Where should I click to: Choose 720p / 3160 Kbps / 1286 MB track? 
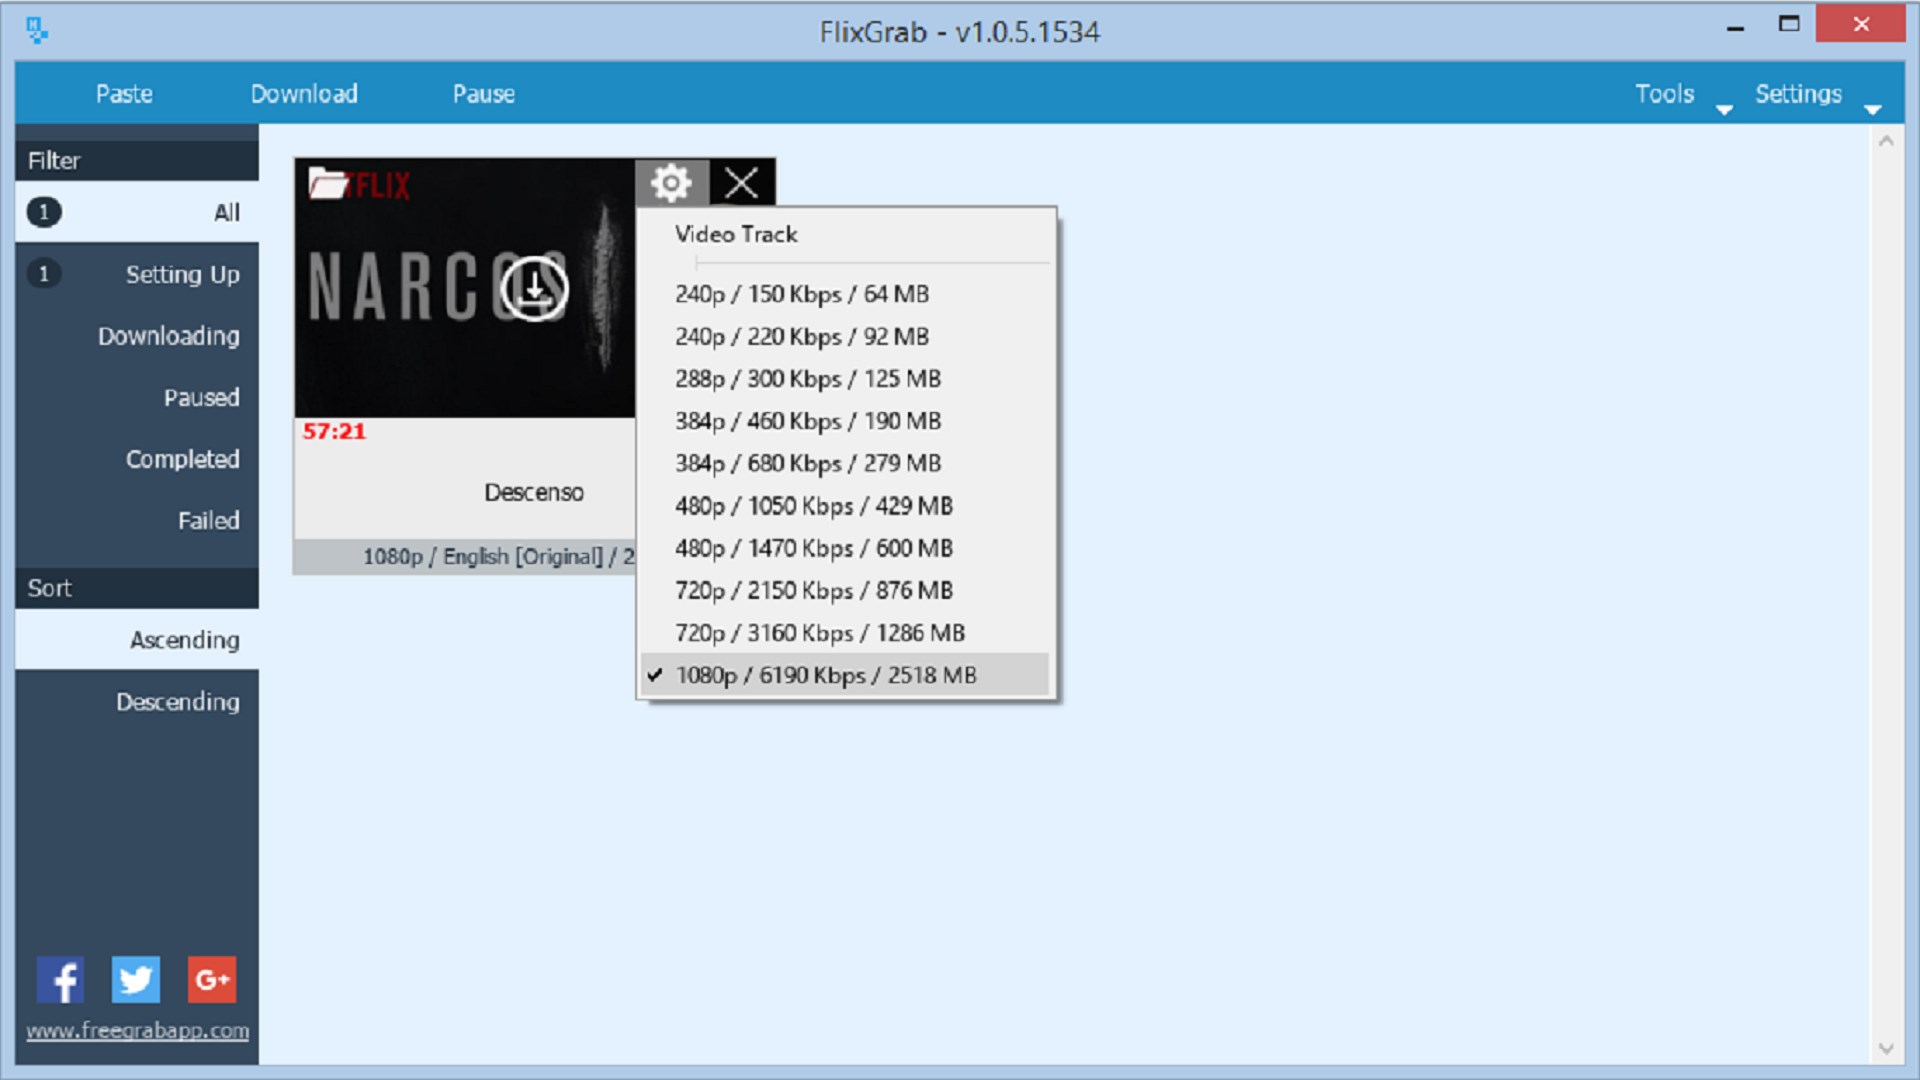[820, 633]
